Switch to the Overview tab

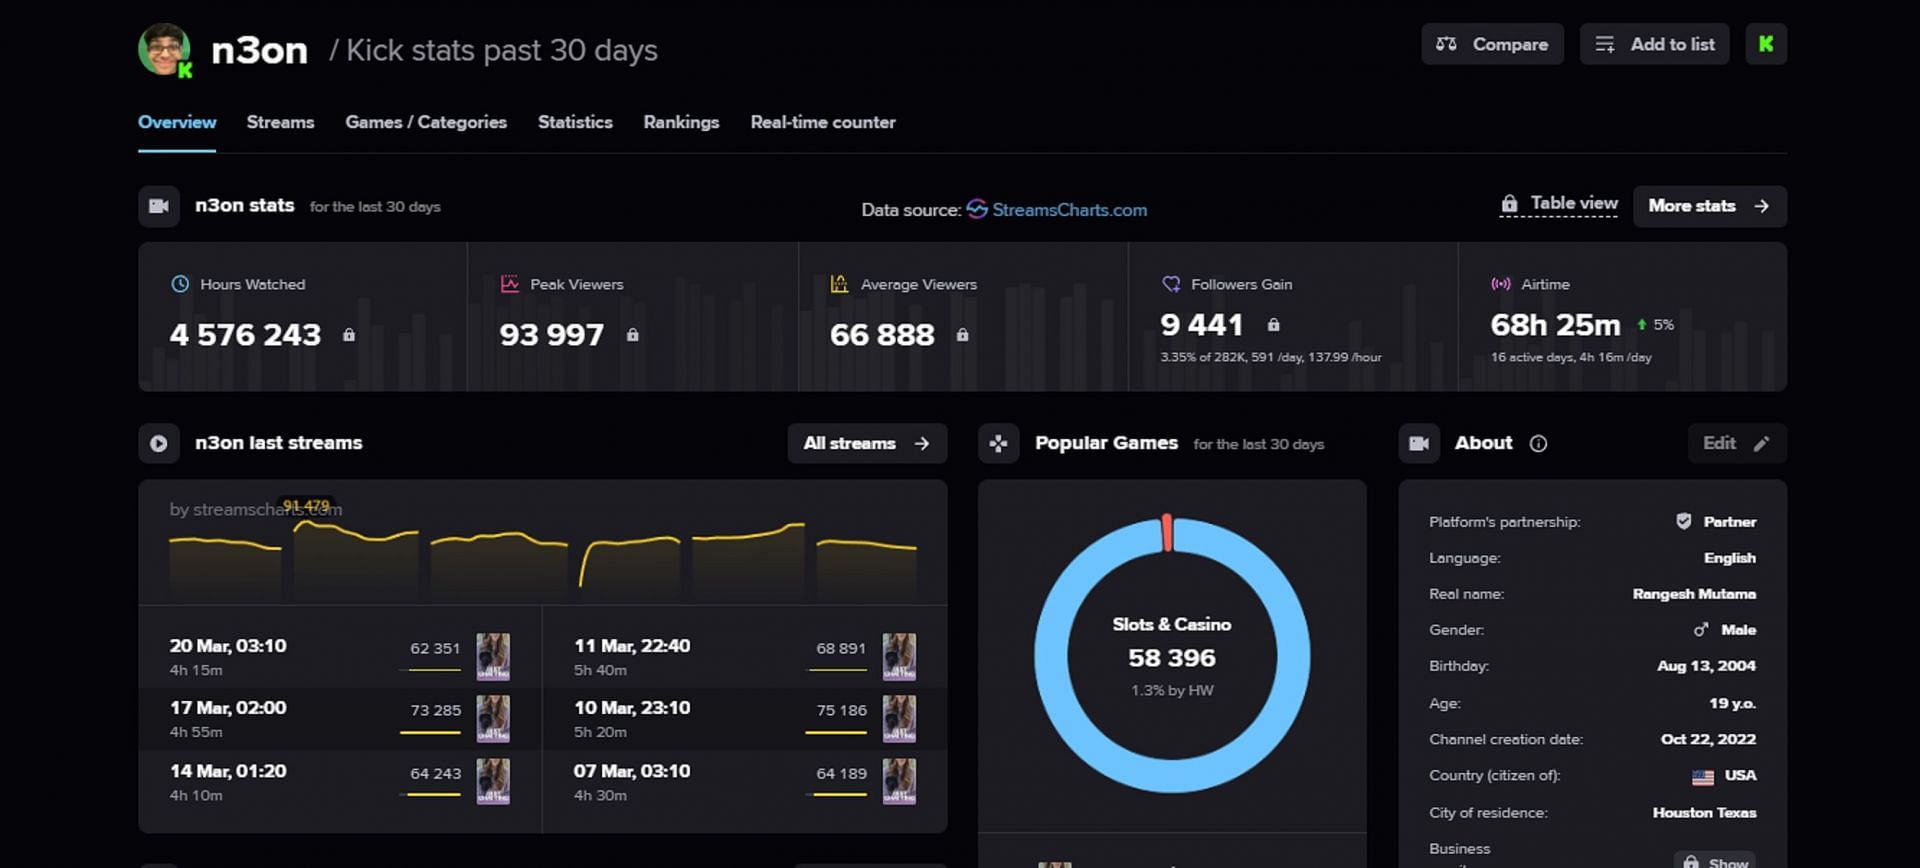pos(177,122)
